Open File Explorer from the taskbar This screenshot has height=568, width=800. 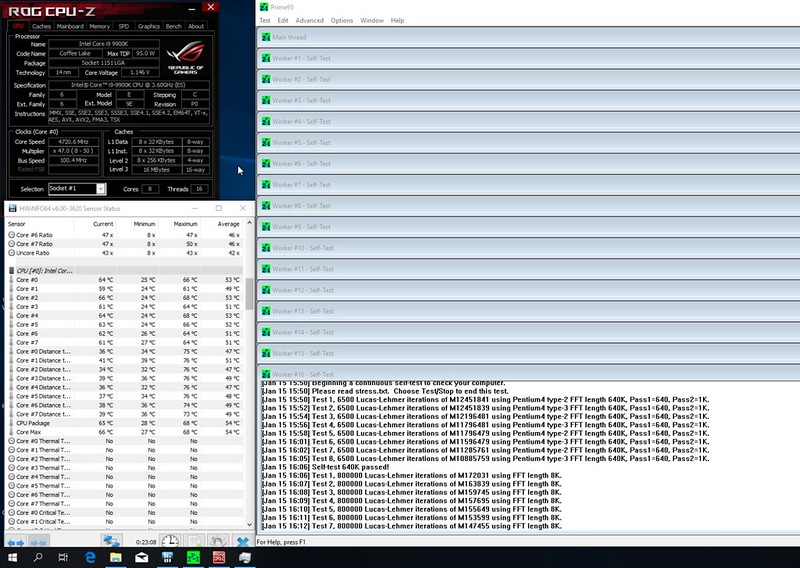(x=114, y=557)
